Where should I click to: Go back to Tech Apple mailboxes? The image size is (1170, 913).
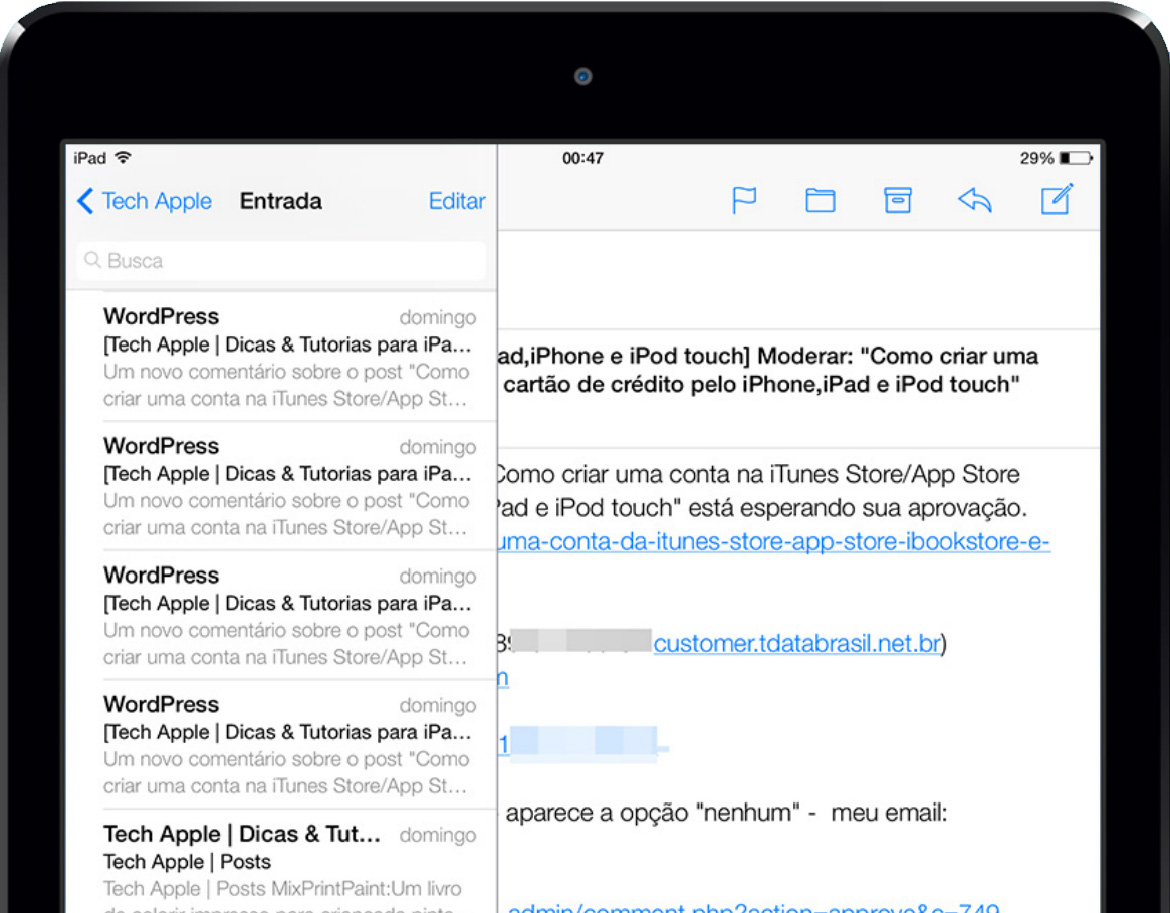click(x=145, y=201)
